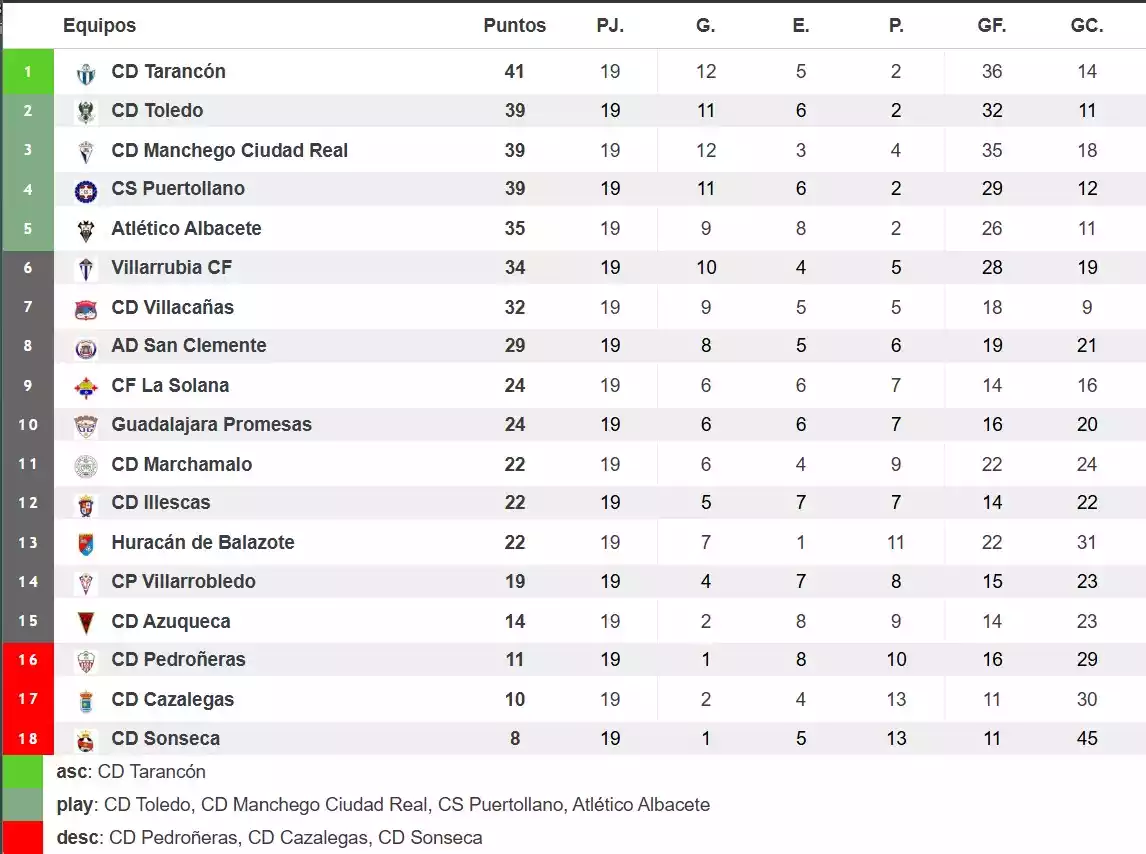The height and width of the screenshot is (854, 1146).
Task: Click the CD Villacañas crest icon
Action: (86, 309)
